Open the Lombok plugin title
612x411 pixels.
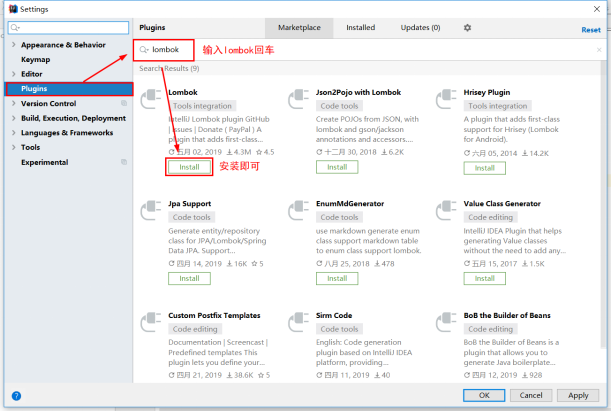183,93
